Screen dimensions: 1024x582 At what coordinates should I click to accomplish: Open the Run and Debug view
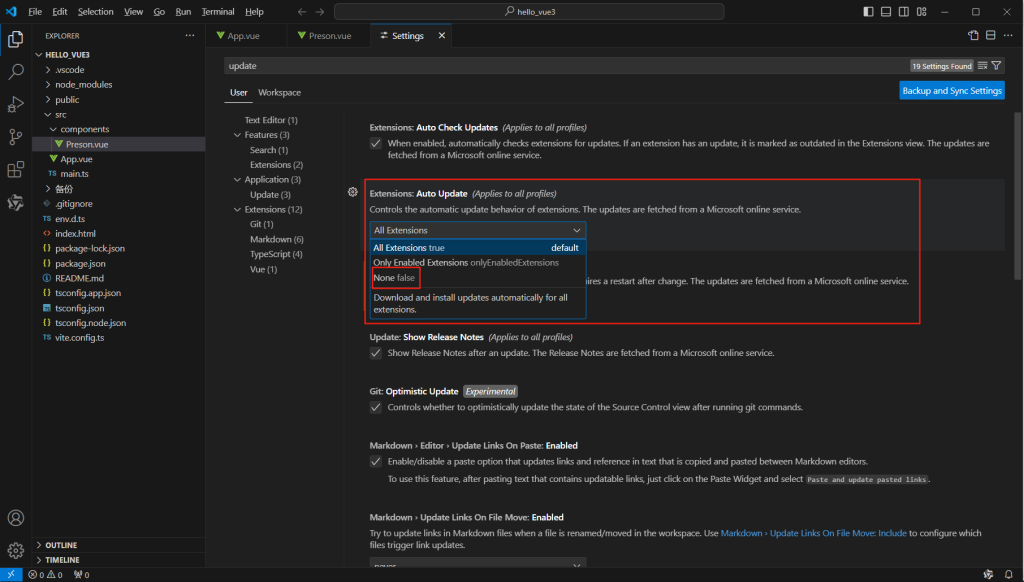point(16,105)
